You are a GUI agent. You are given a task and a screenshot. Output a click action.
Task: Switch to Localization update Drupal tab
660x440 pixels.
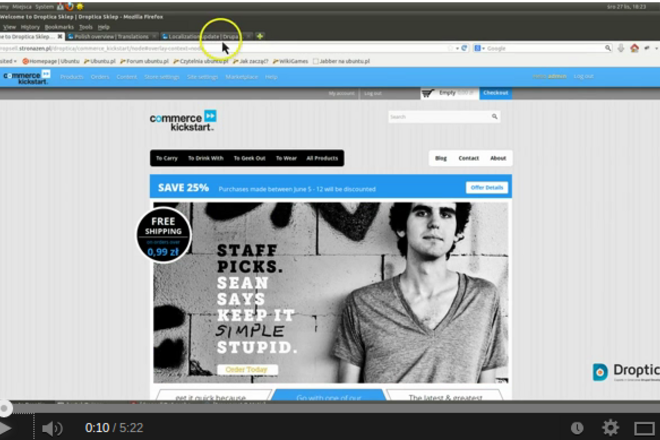[x=206, y=37]
